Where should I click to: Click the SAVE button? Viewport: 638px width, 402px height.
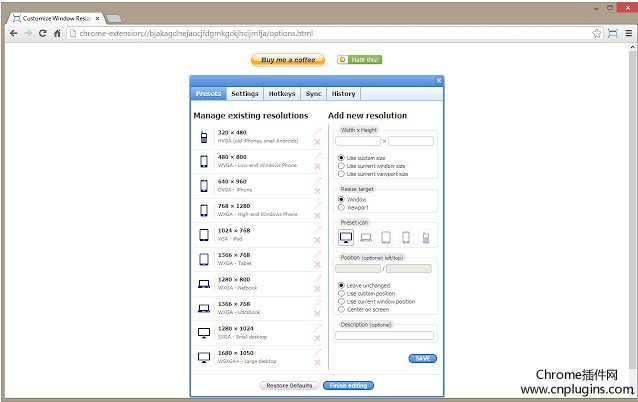422,358
